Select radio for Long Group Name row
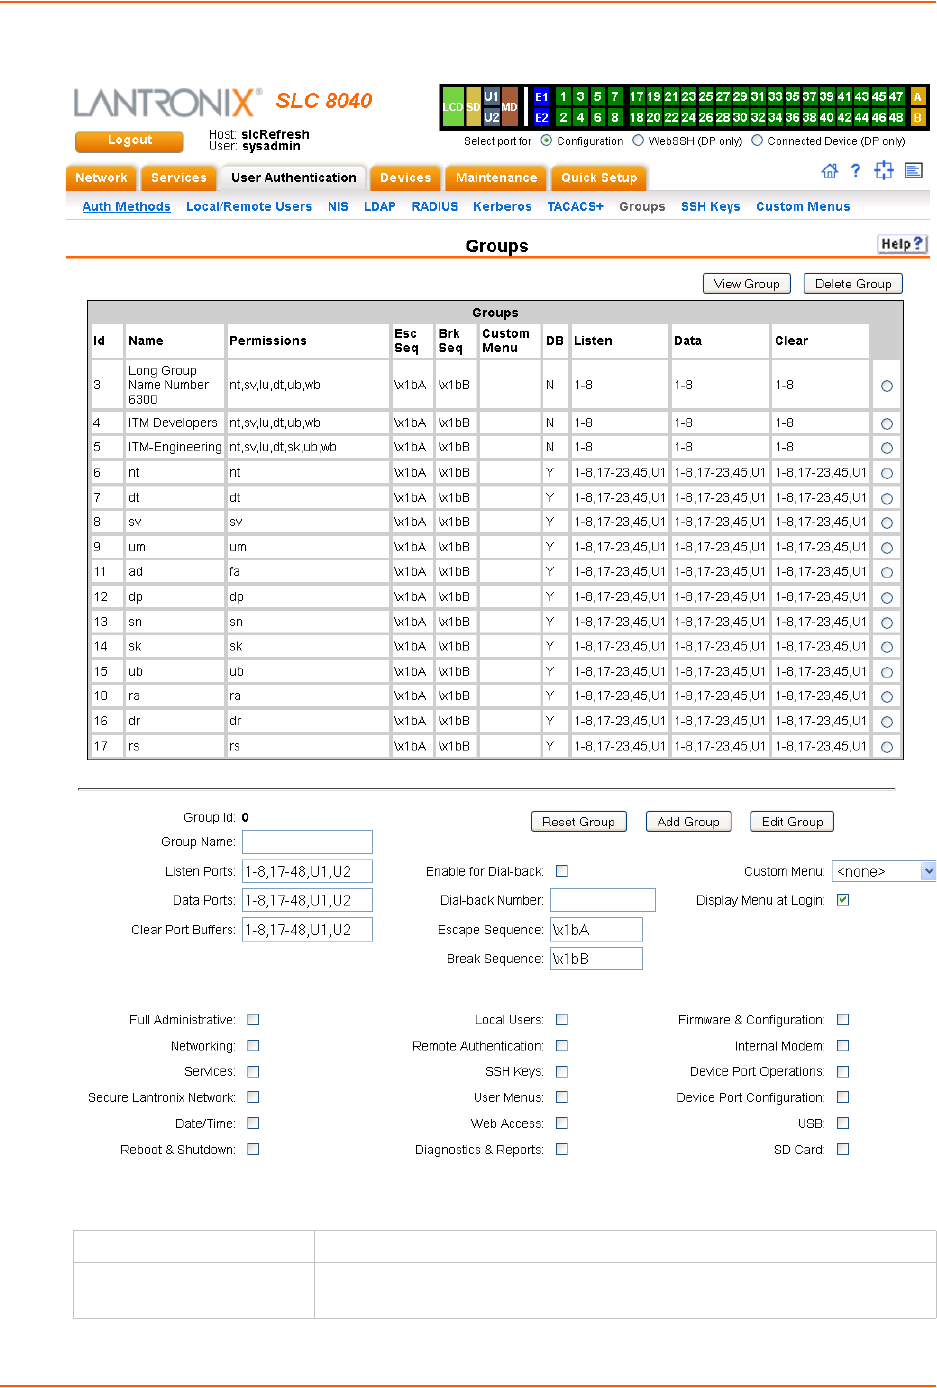This screenshot has height=1388, width=937. coord(887,386)
